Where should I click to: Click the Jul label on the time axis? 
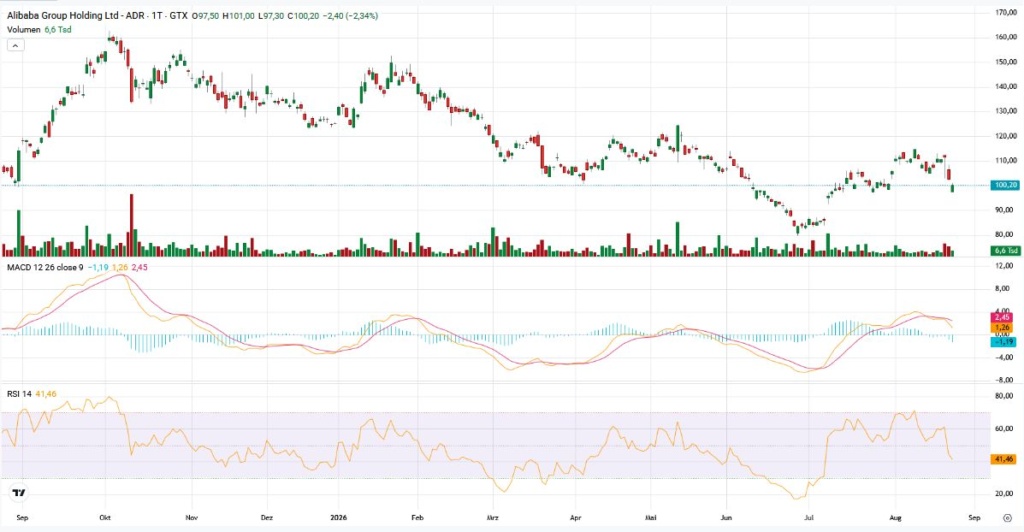[808, 518]
